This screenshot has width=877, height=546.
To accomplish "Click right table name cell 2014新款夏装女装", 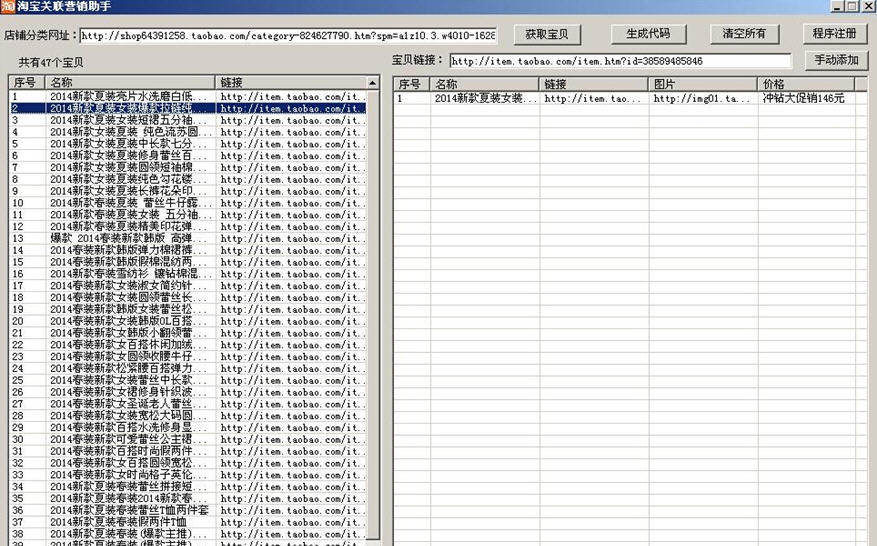I will [484, 98].
